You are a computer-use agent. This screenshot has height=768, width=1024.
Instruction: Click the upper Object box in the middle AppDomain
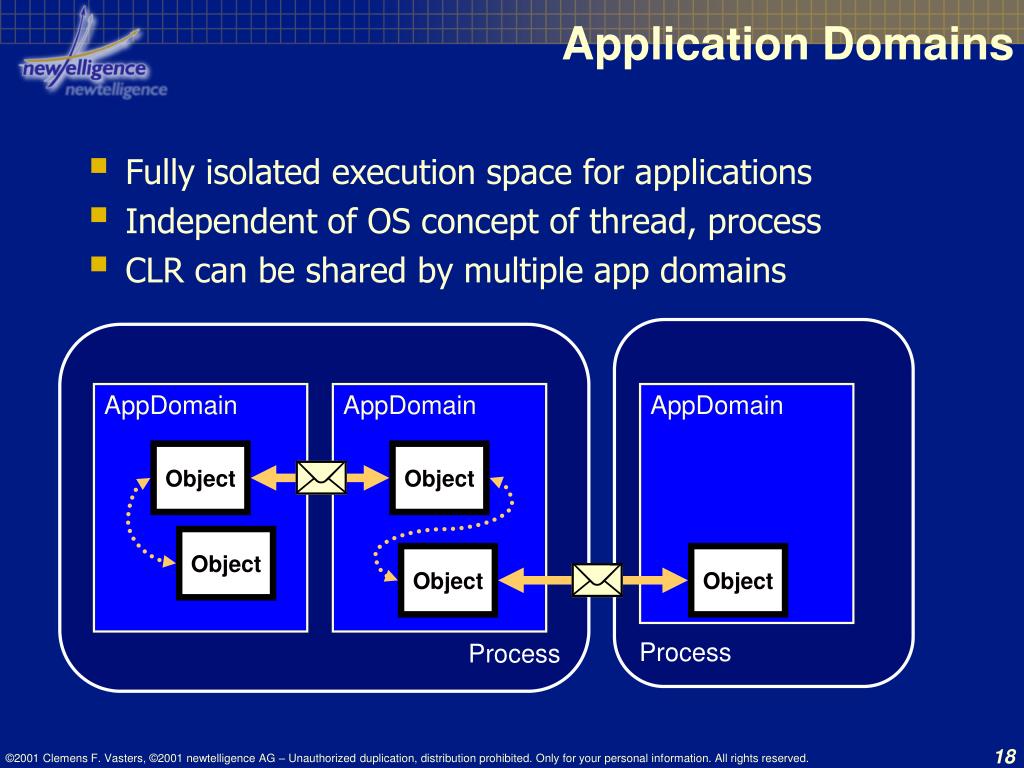(x=440, y=478)
